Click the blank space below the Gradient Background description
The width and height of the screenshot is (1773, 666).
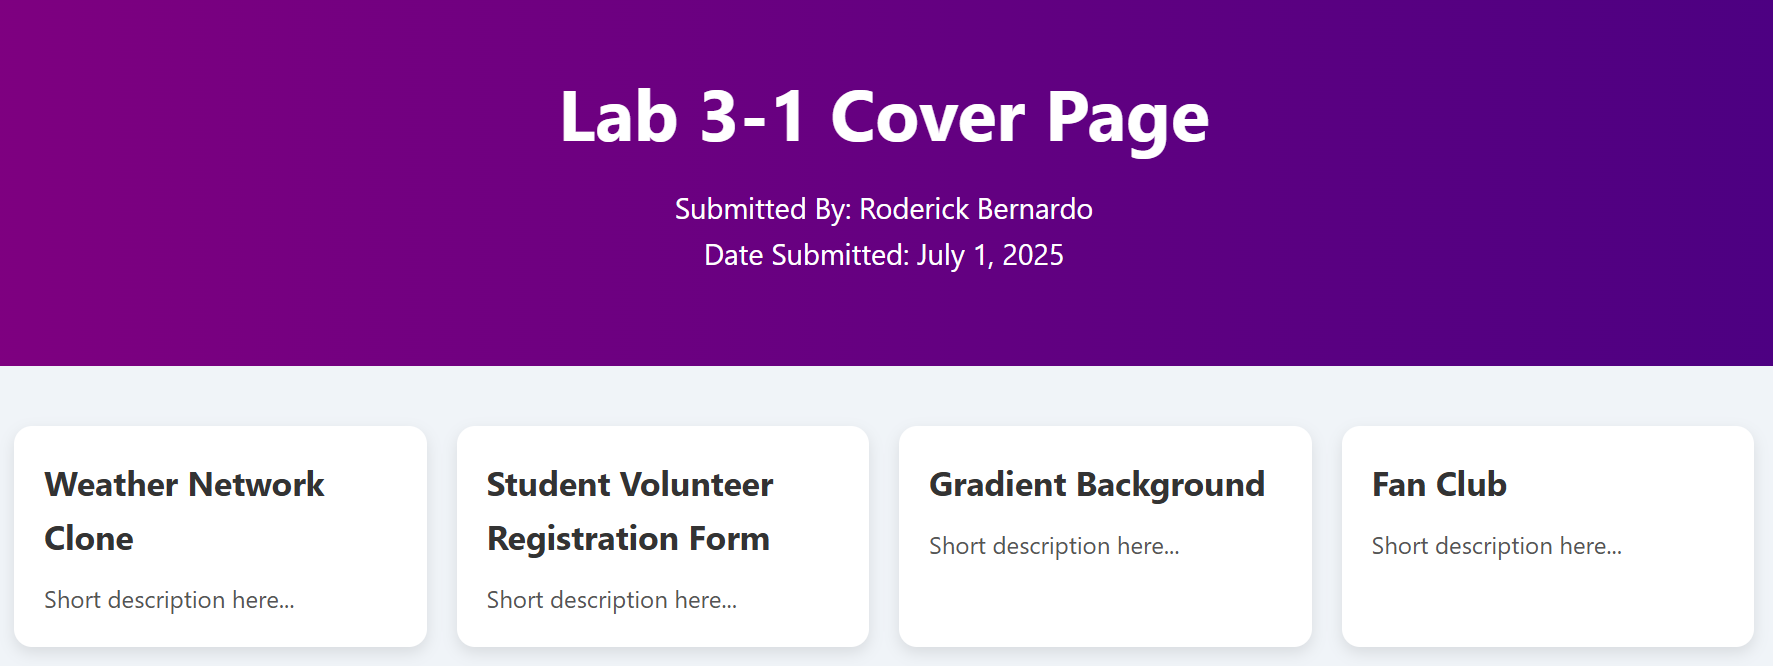click(x=1105, y=605)
